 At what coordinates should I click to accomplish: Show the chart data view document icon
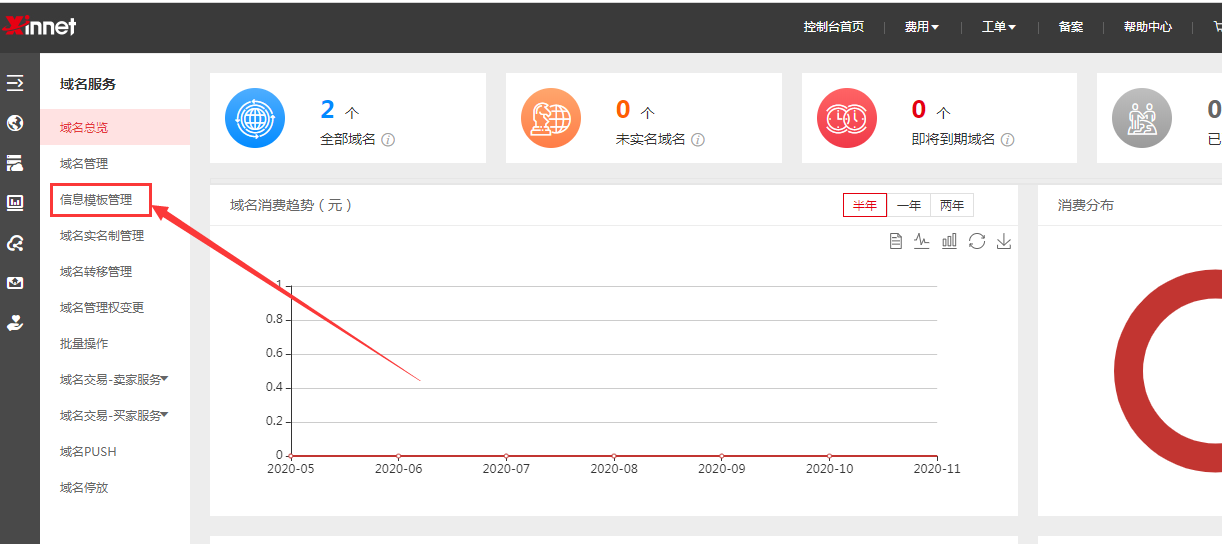896,241
